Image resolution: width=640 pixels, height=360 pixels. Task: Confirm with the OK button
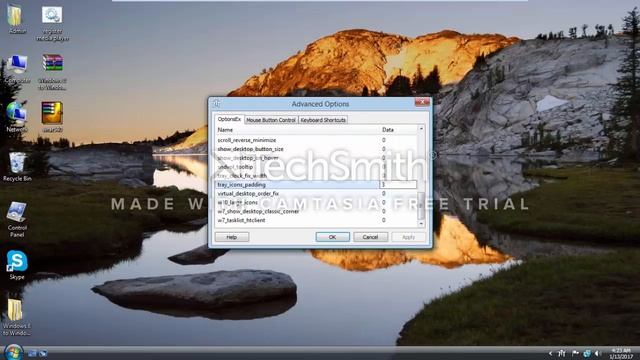[x=333, y=237]
